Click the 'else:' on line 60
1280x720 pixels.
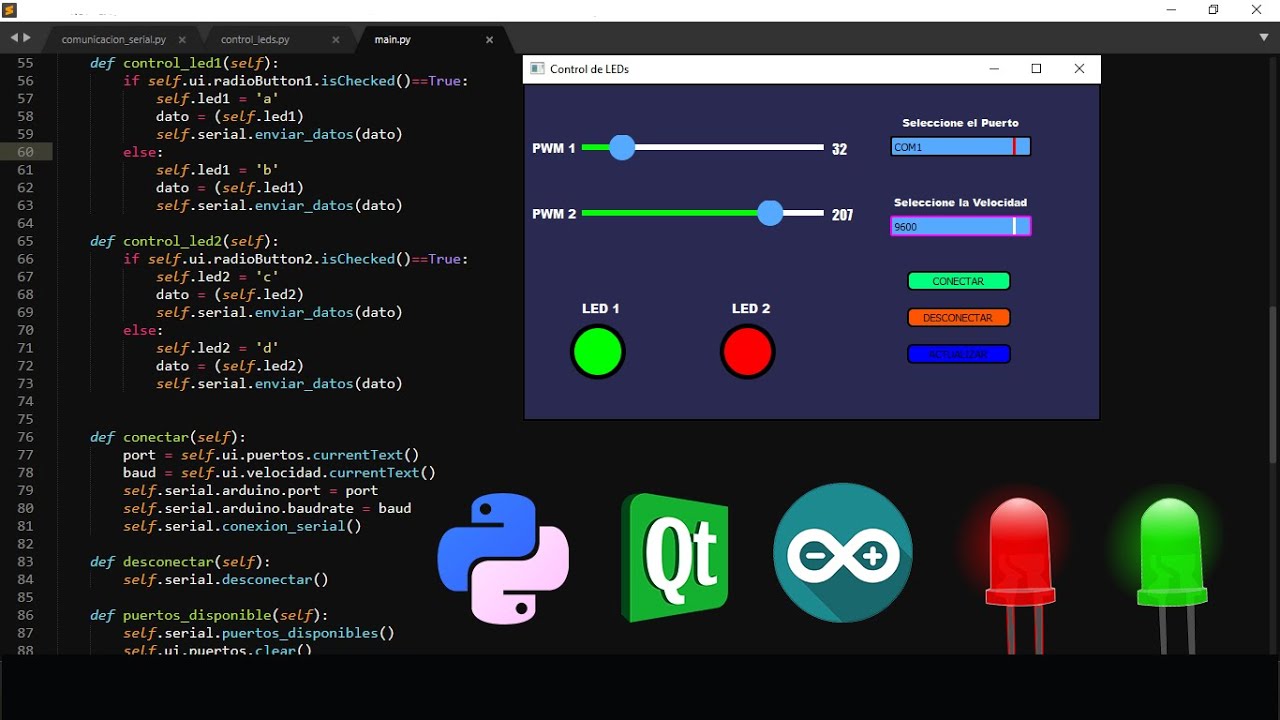point(143,152)
